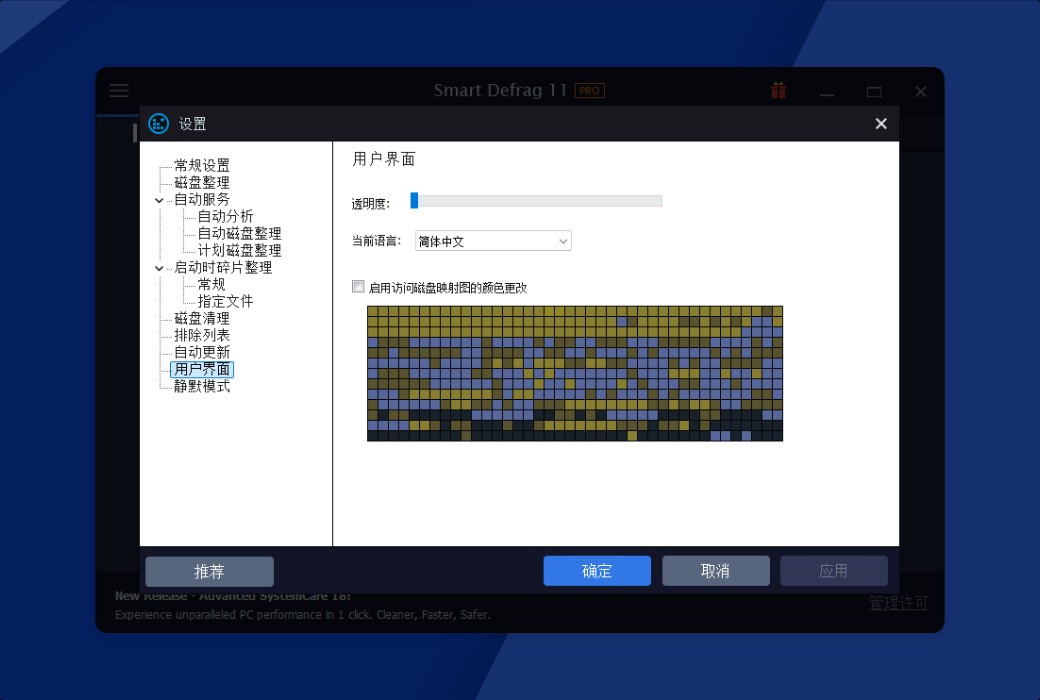Open the hamburger menu in Smart Defrag window
The image size is (1040, 700).
tap(119, 90)
